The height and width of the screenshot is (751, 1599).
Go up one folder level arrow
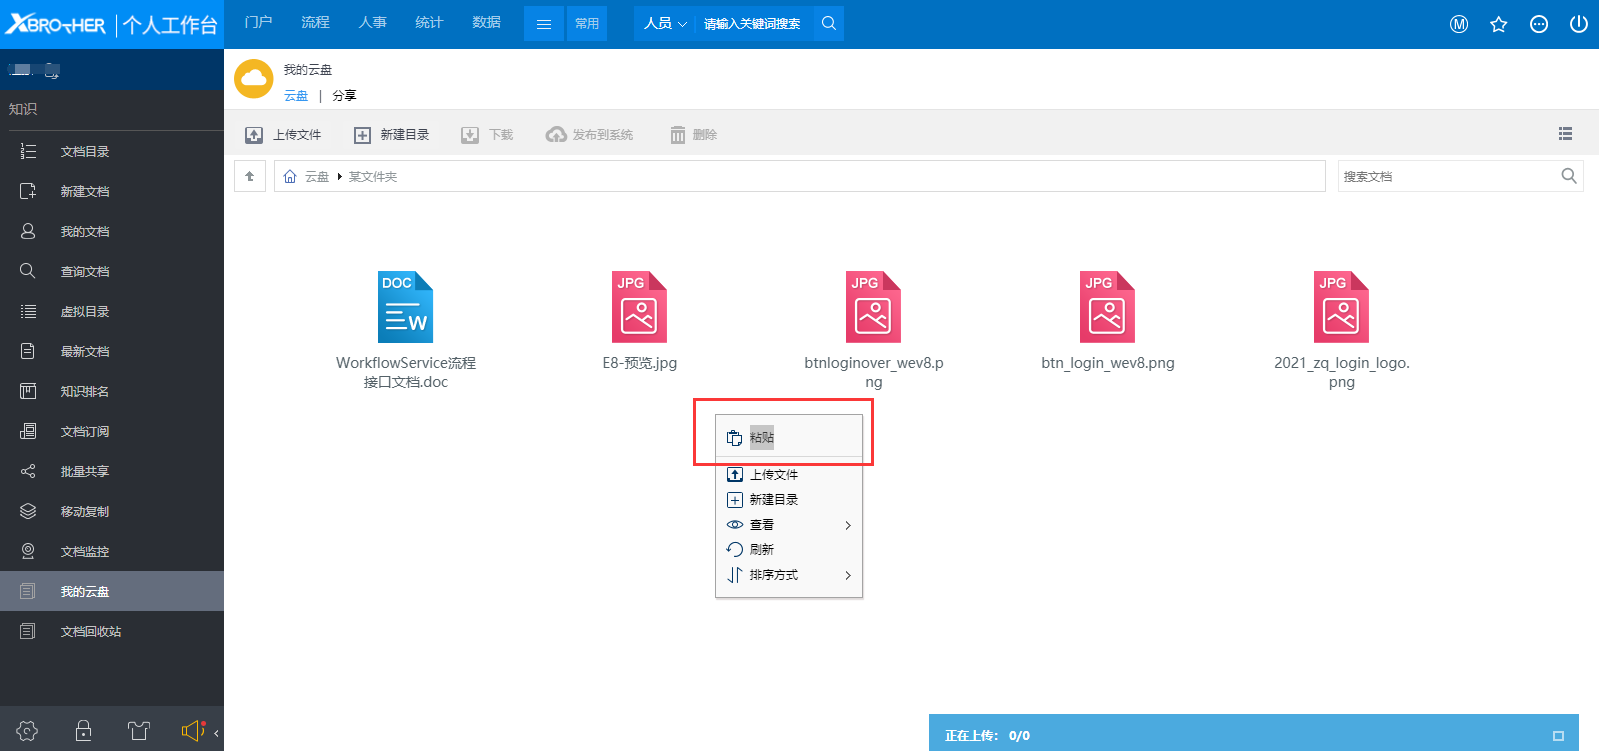(250, 176)
